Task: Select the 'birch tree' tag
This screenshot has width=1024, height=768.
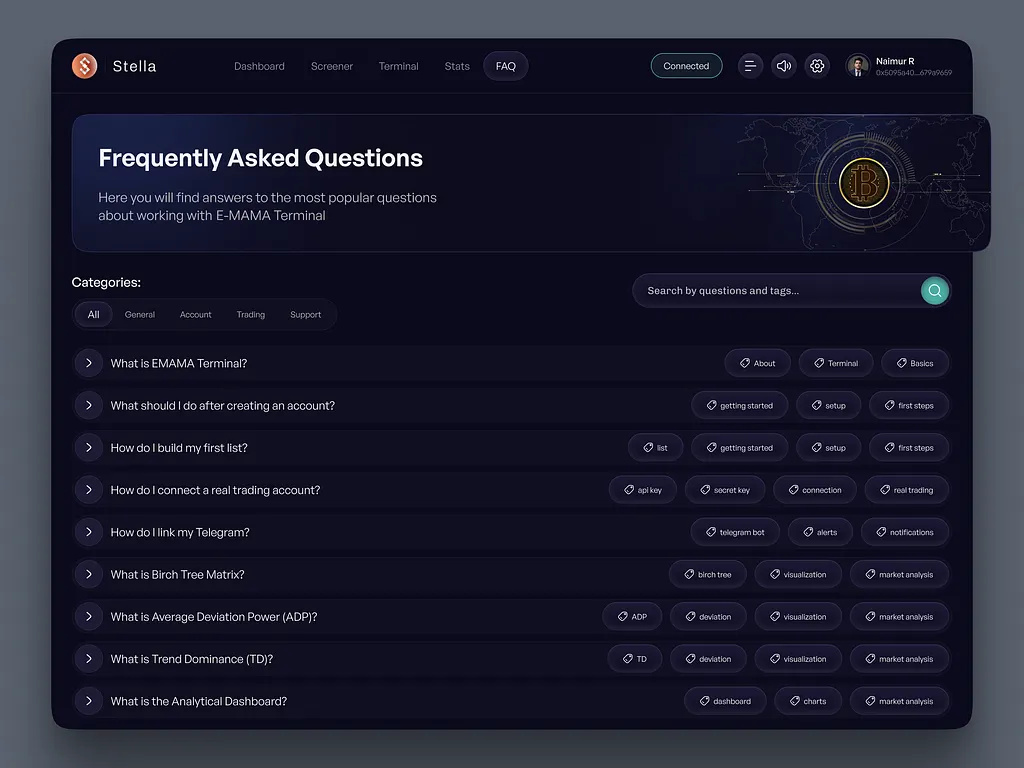Action: pyautogui.click(x=708, y=574)
